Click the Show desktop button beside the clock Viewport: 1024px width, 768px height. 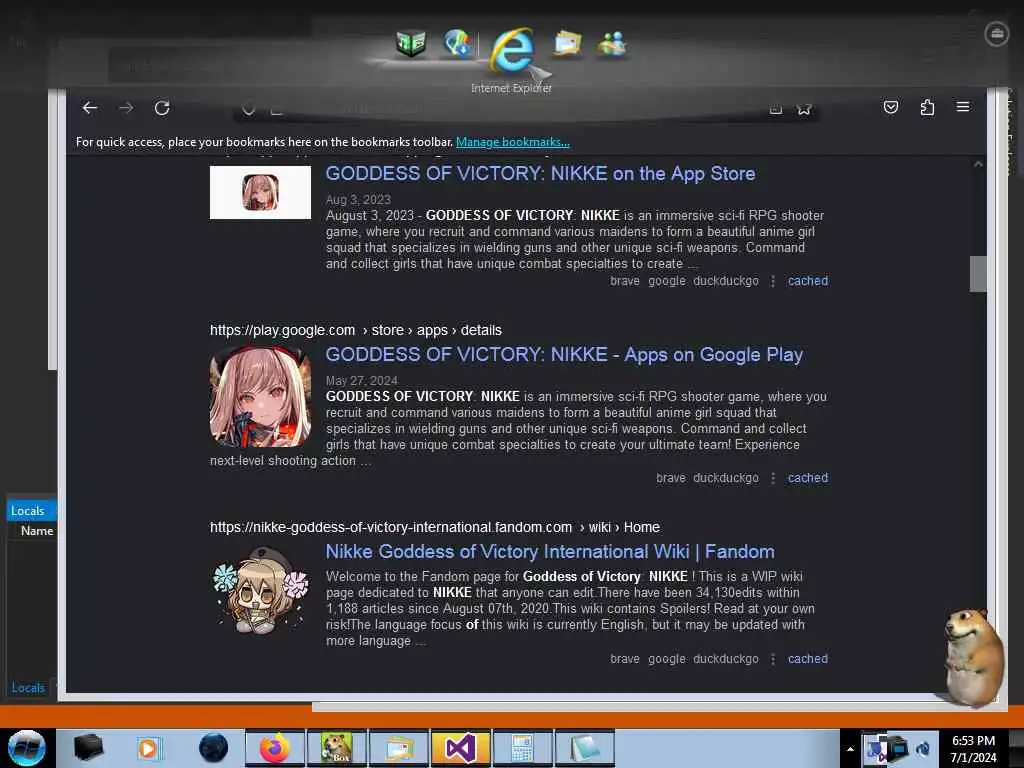pos(1016,748)
